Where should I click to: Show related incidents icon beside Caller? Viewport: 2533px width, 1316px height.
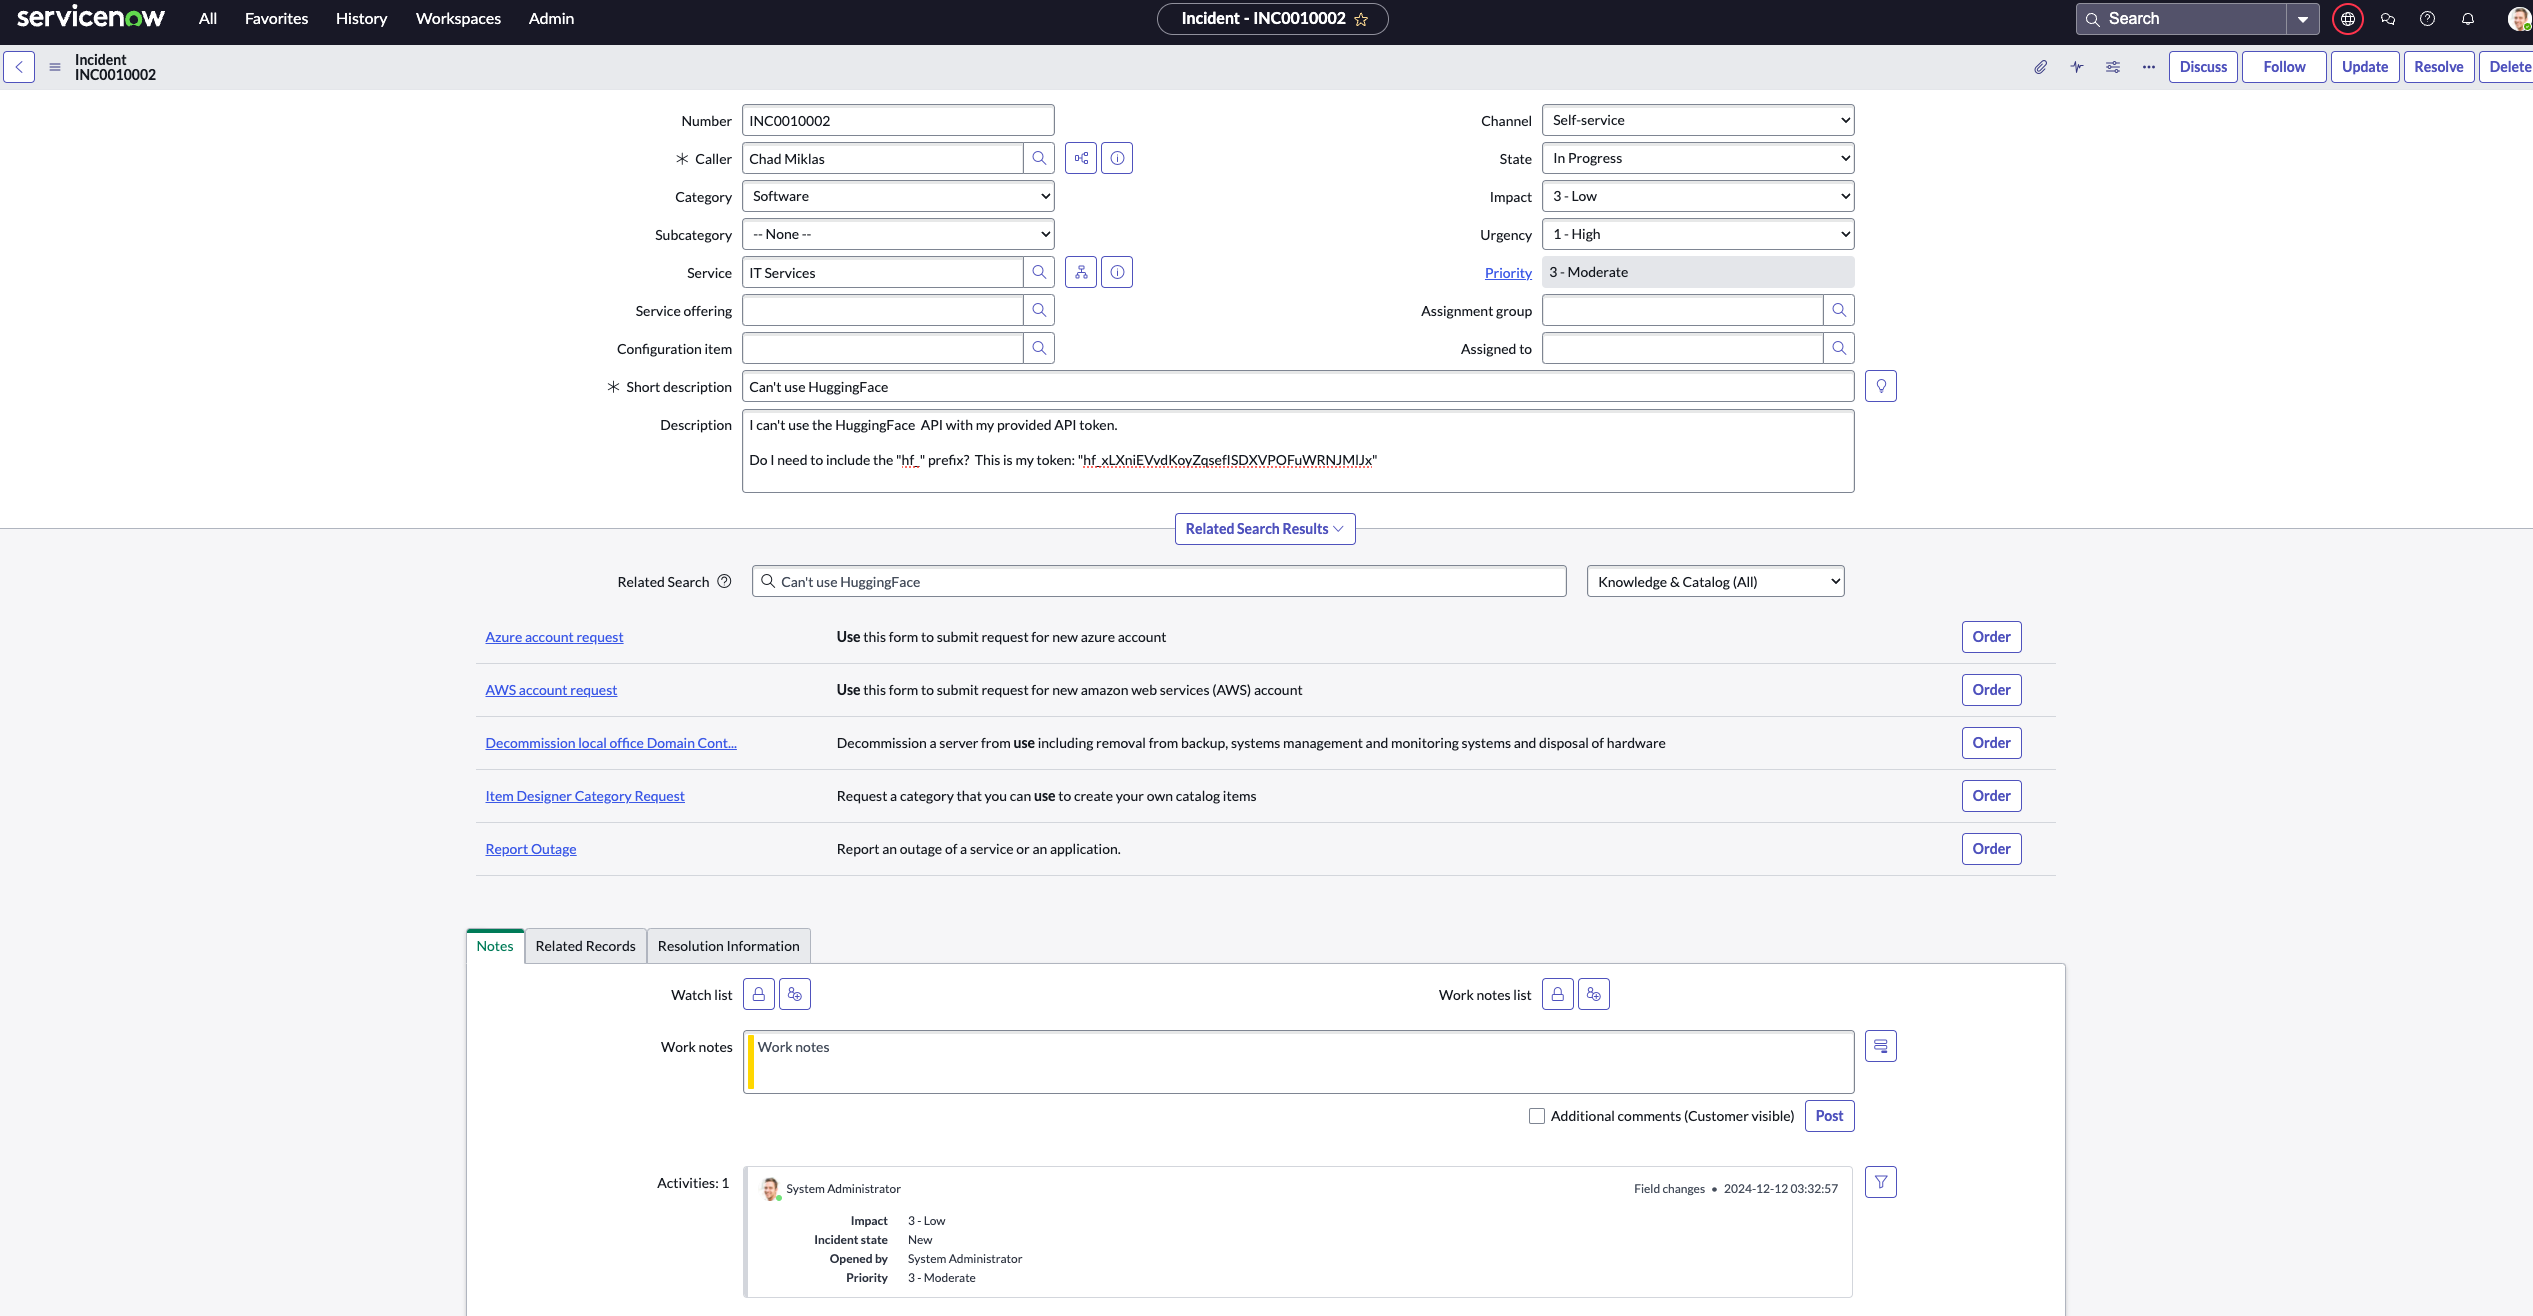click(x=1081, y=158)
